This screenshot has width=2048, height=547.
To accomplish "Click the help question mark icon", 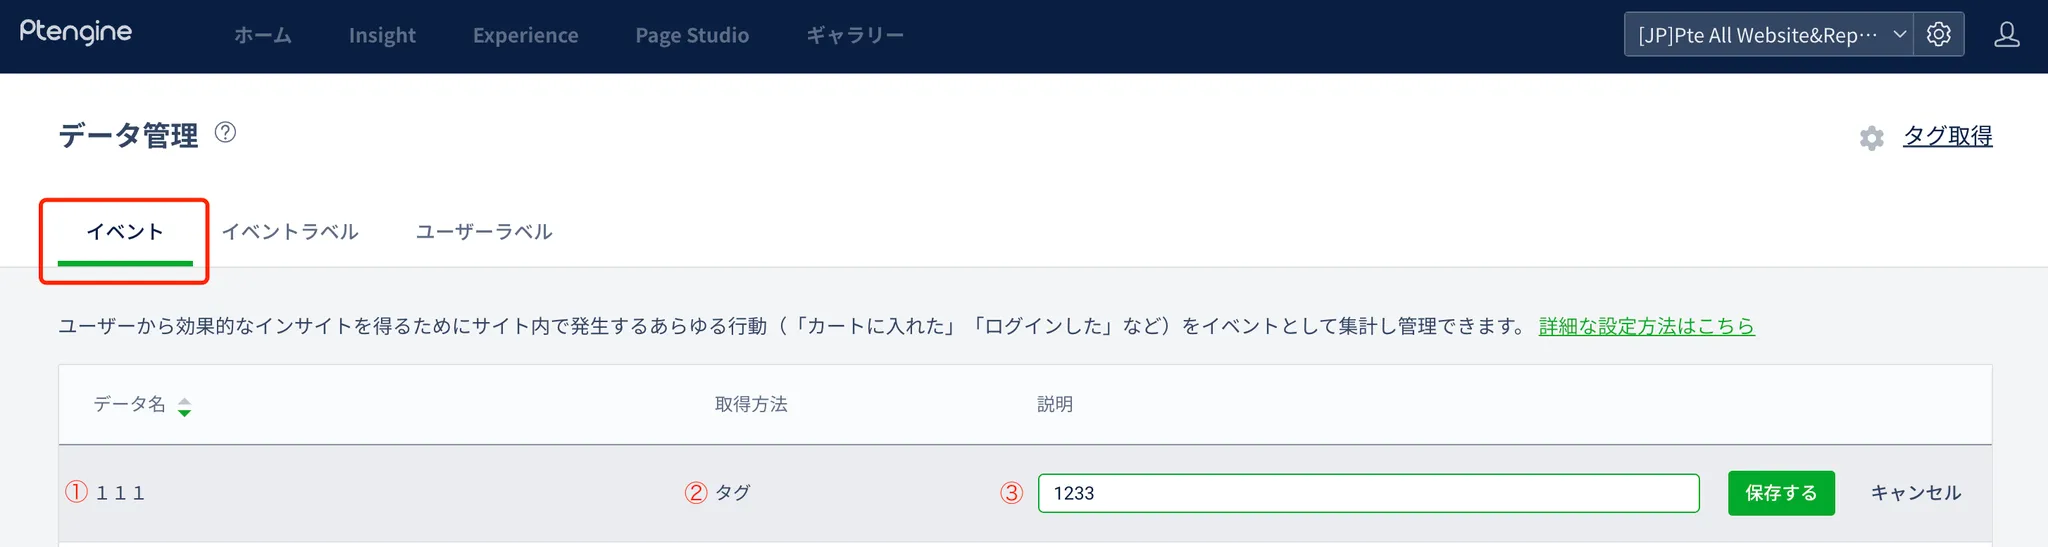I will pyautogui.click(x=226, y=132).
